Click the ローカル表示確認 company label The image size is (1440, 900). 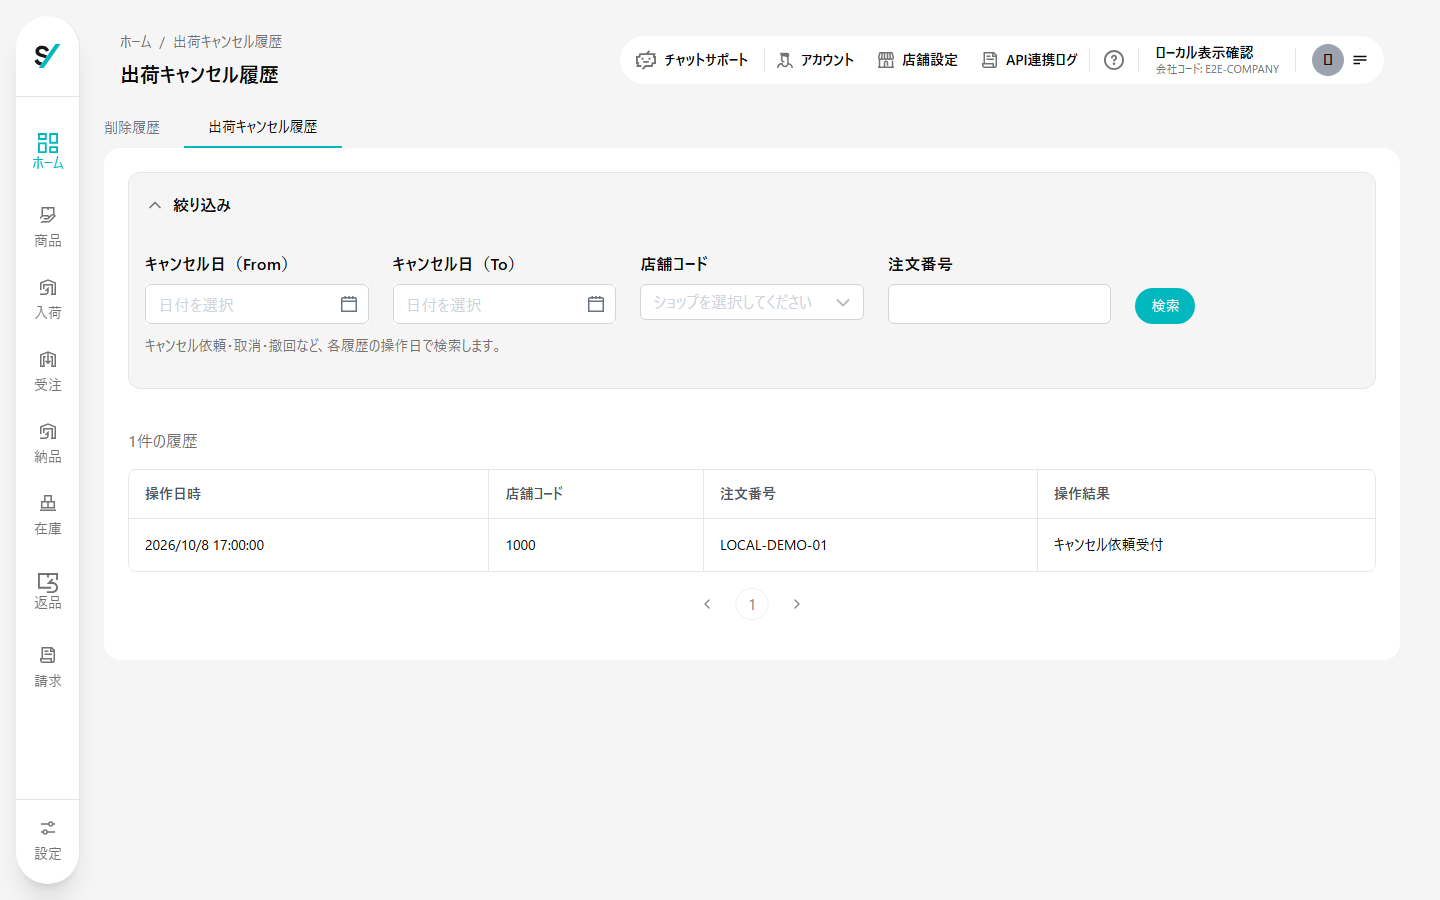point(1204,52)
